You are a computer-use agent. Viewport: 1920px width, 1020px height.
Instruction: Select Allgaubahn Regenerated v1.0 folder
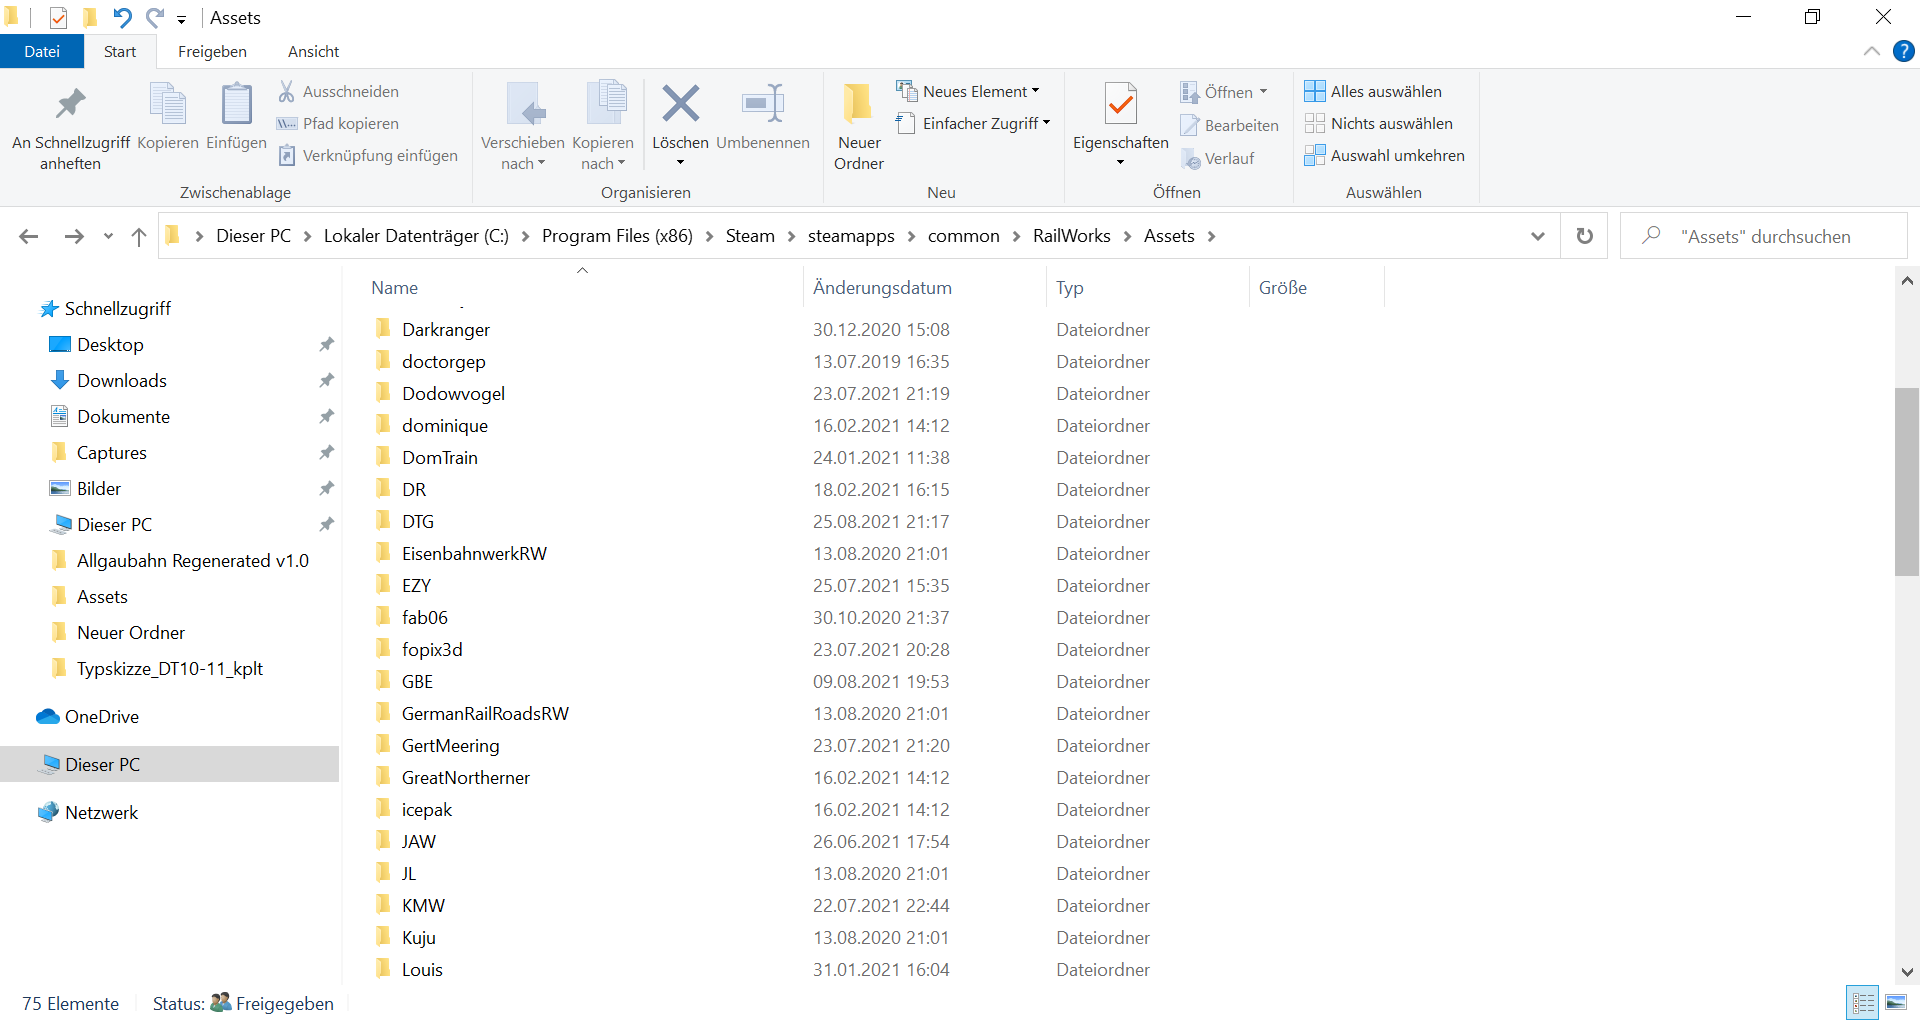pyautogui.click(x=192, y=561)
